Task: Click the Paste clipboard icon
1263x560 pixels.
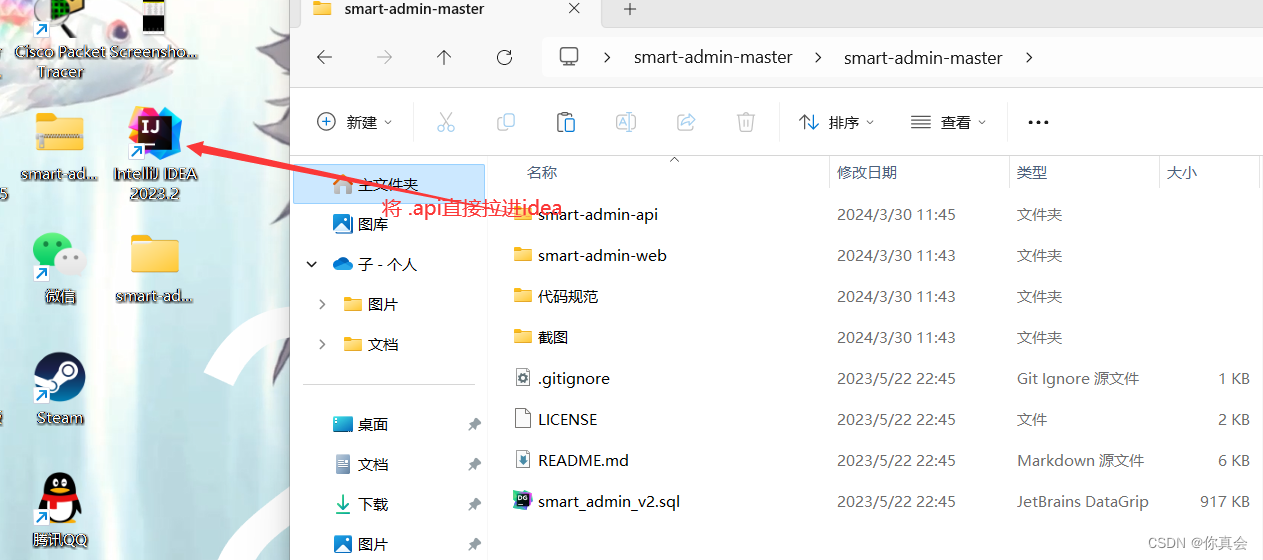Action: (566, 122)
